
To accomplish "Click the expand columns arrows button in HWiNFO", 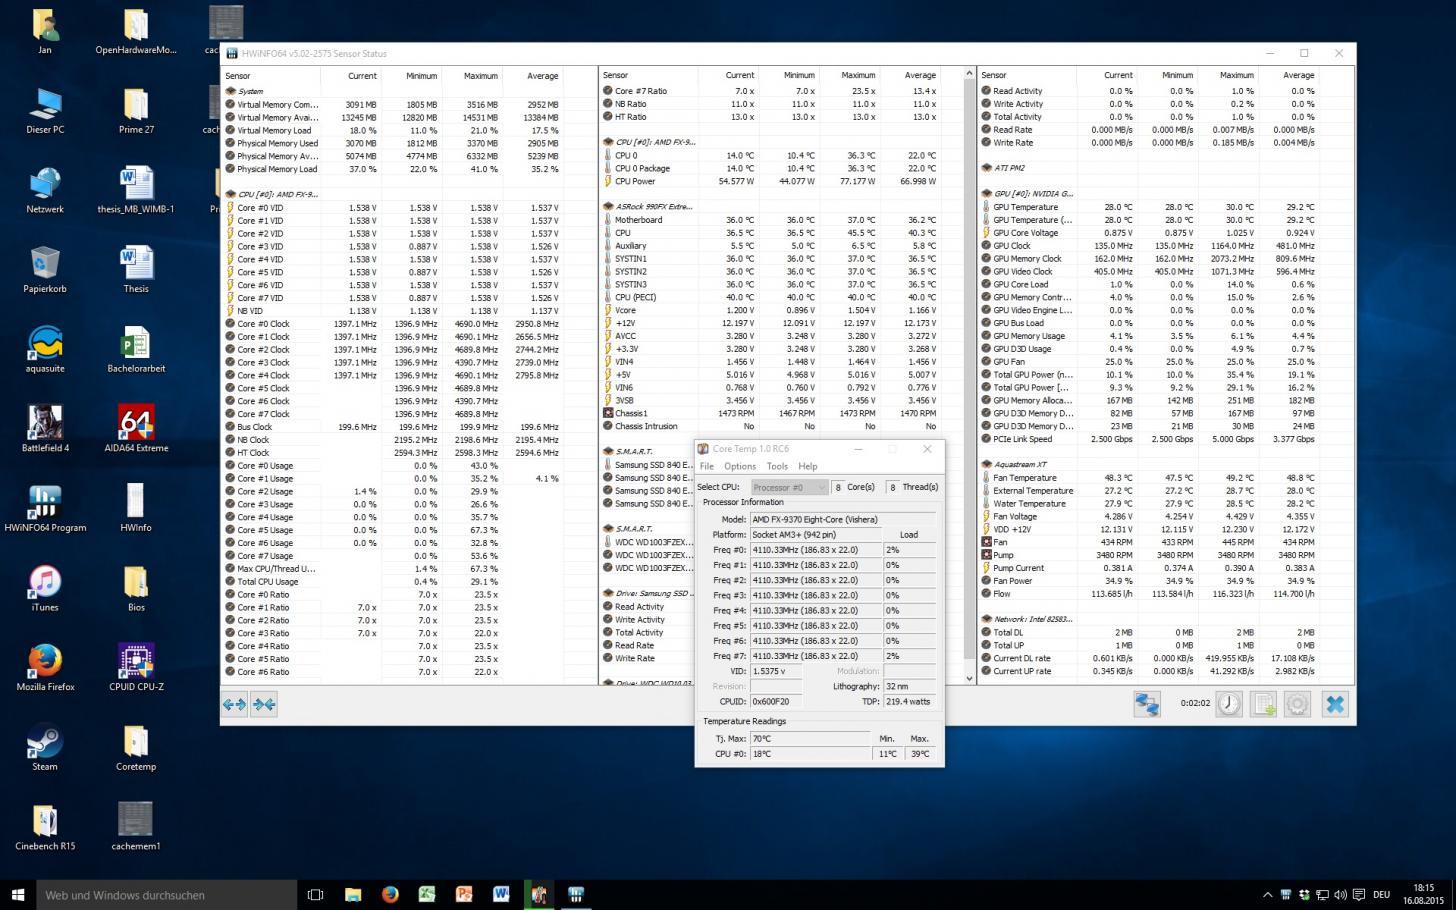I will (234, 704).
